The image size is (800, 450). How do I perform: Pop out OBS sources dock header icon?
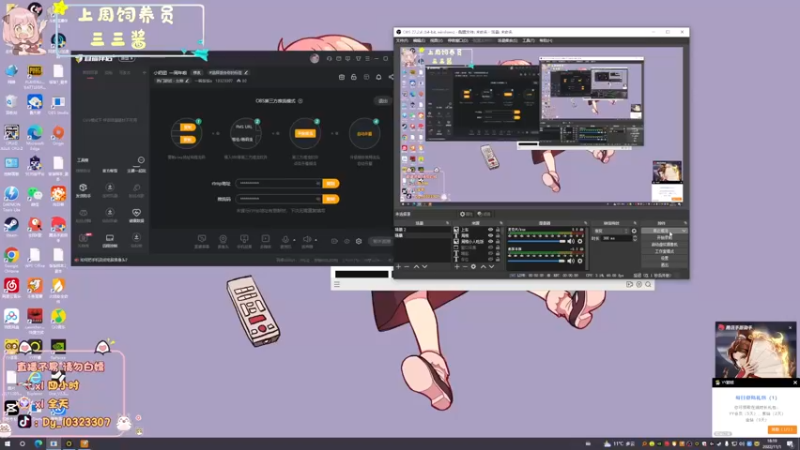[x=501, y=223]
